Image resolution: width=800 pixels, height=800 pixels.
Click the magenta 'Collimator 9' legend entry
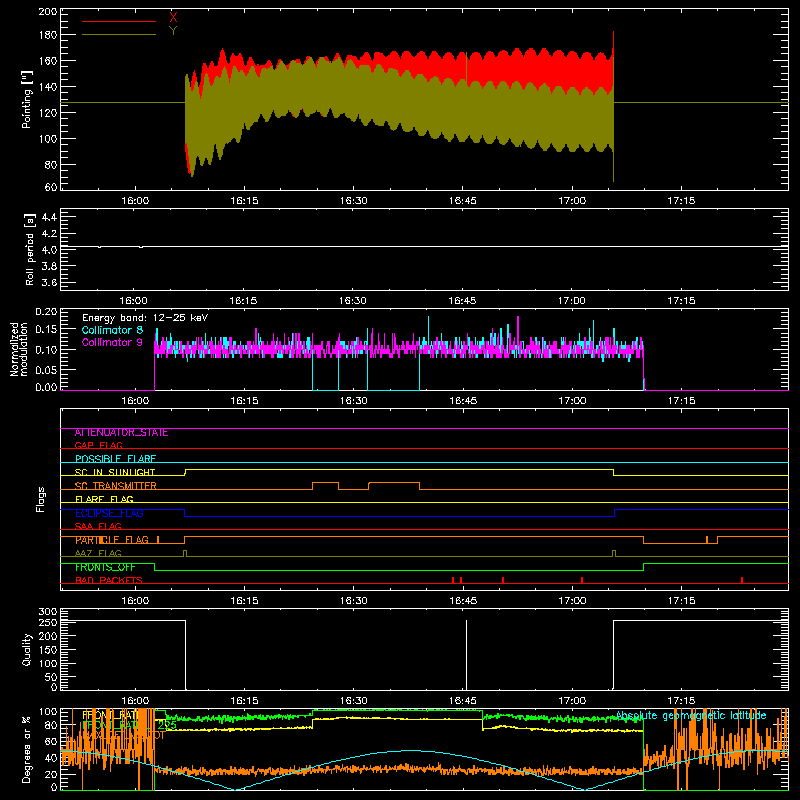112,342
